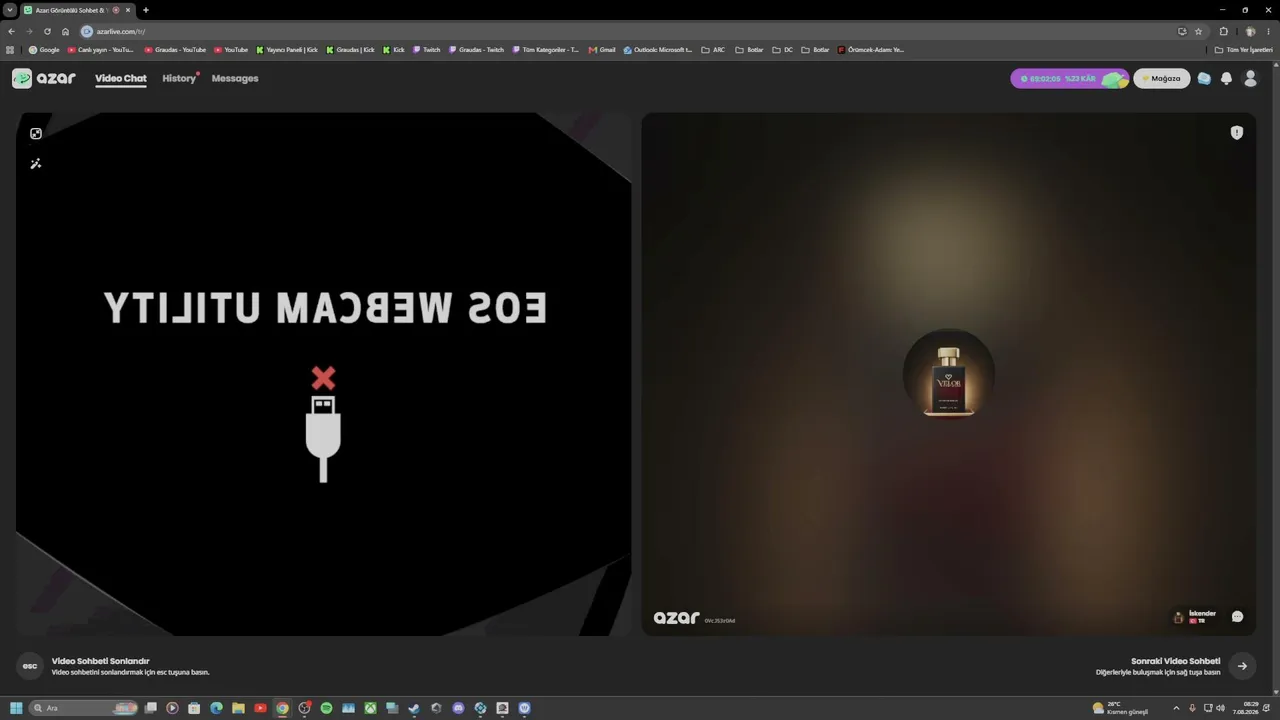Open Microsoft Edge from the taskbar

pos(216,708)
